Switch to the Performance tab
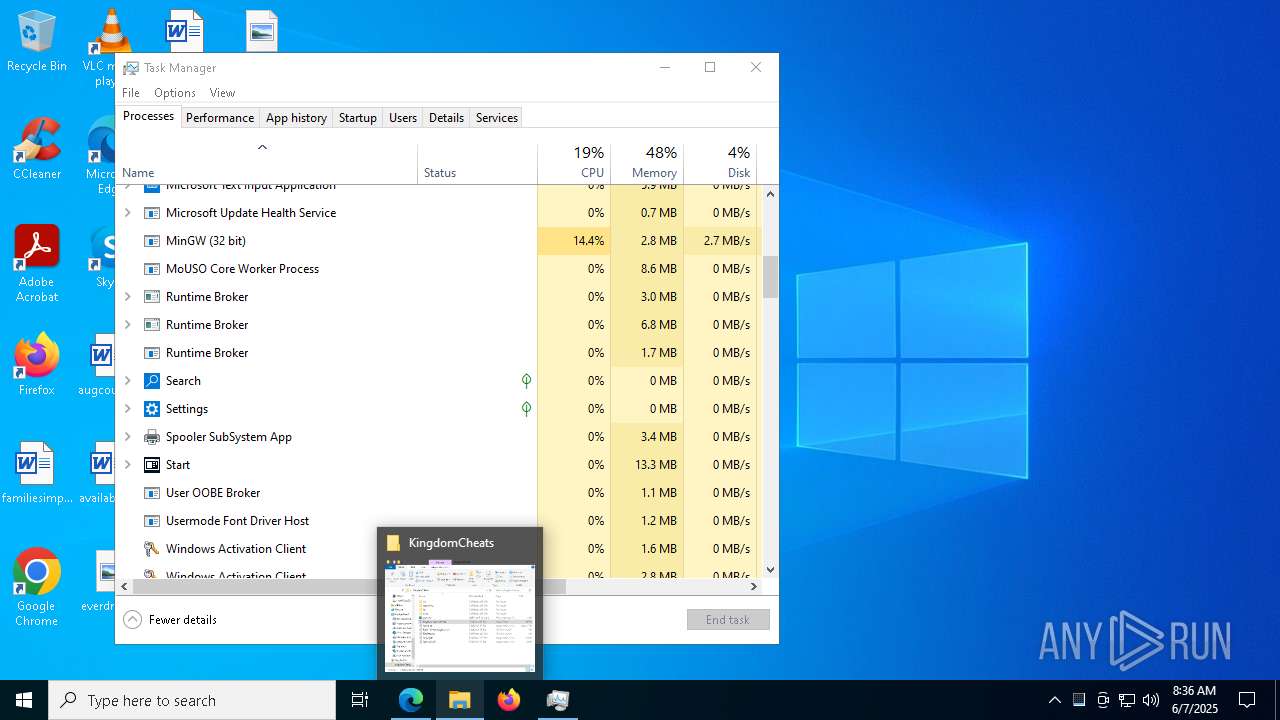Screen dimensions: 1280x720 coord(220,118)
